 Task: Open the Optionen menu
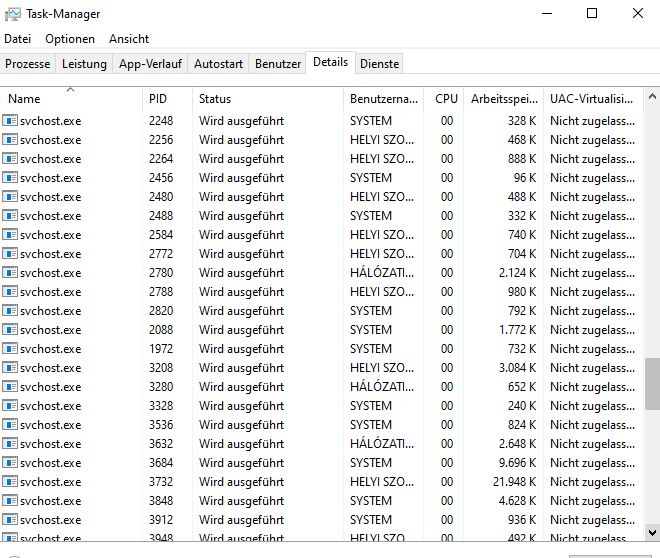pyautogui.click(x=70, y=39)
